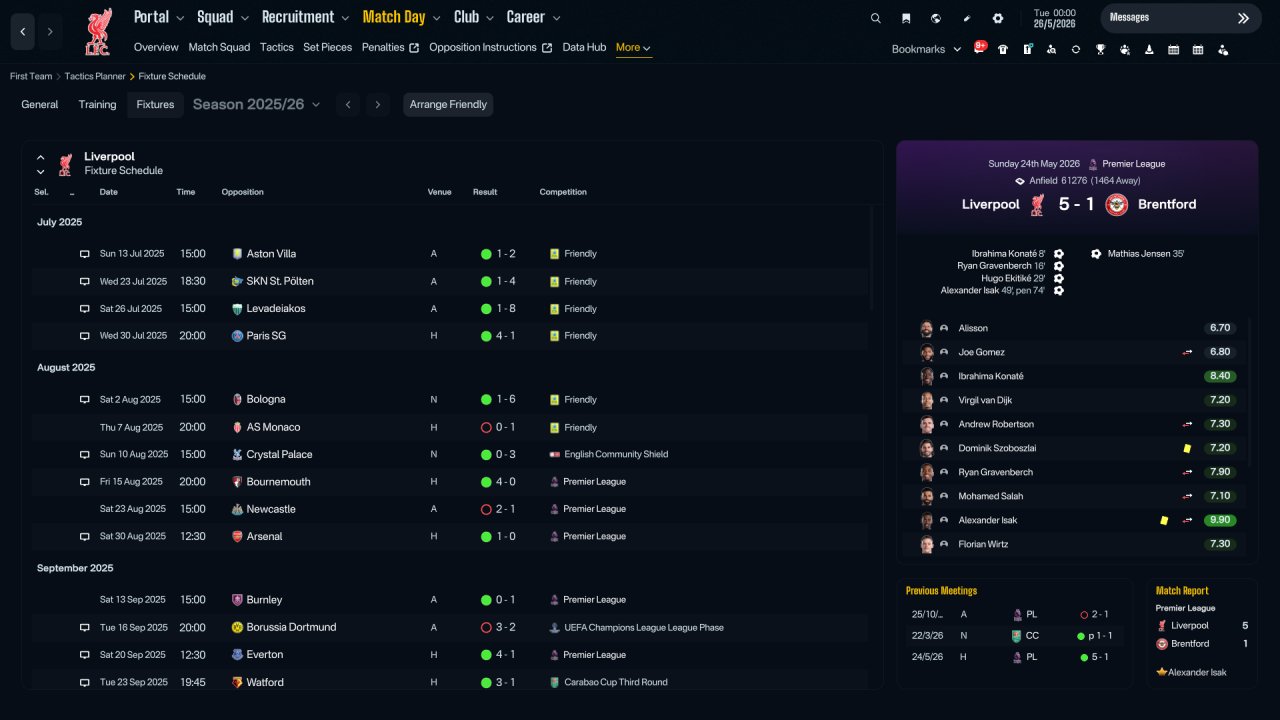Open the world globe icon
The height and width of the screenshot is (720, 1280).
936,18
